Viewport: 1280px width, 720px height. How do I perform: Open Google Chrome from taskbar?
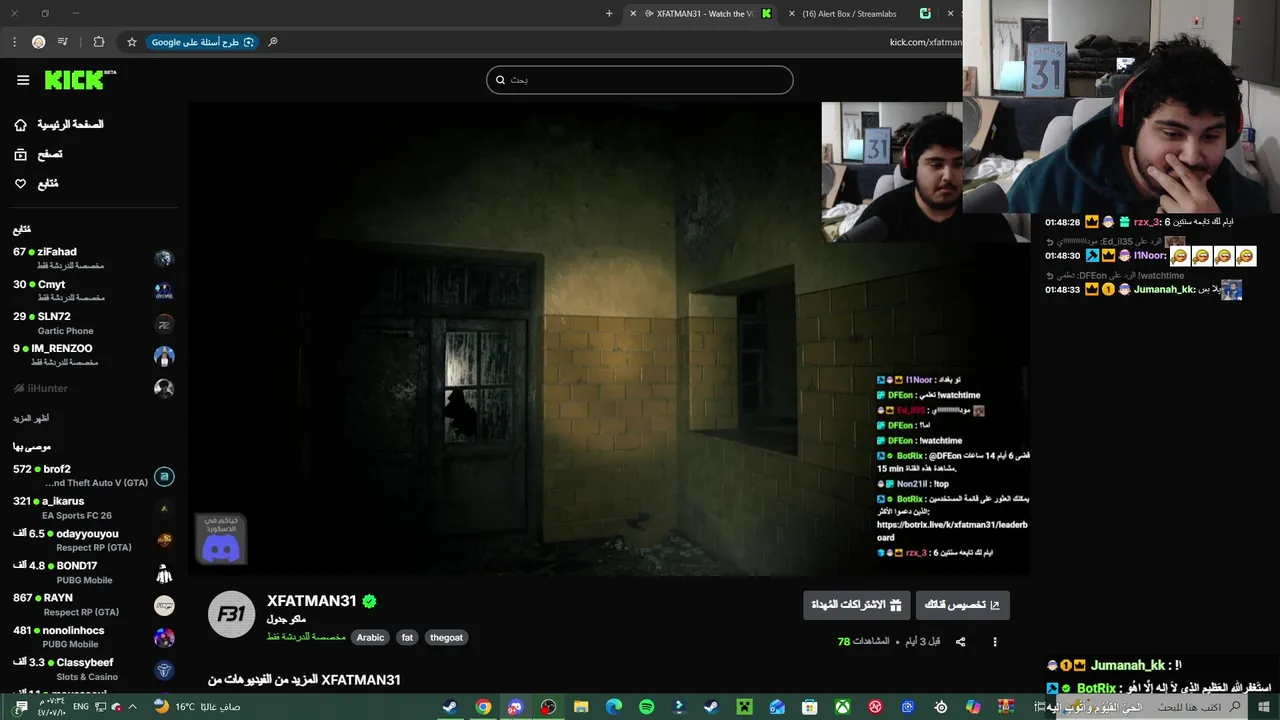483,707
